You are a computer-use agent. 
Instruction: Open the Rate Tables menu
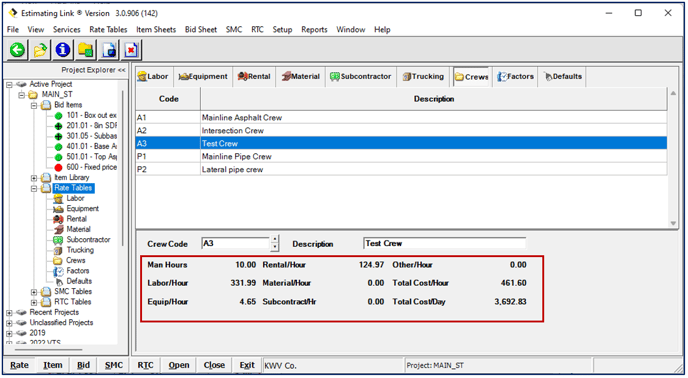point(108,30)
